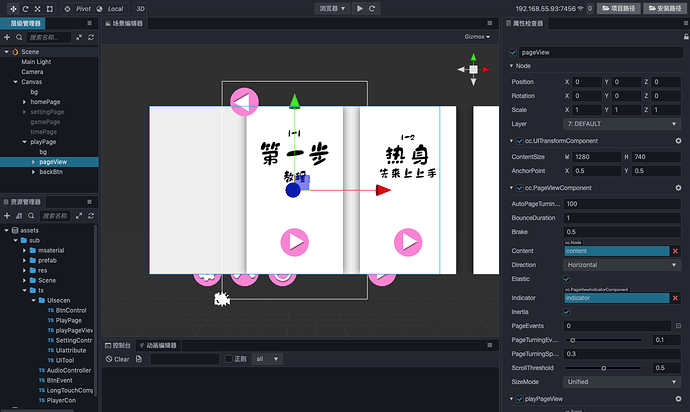Screen dimensions: 690x412
Task: Clear the console log
Action: click(x=117, y=359)
